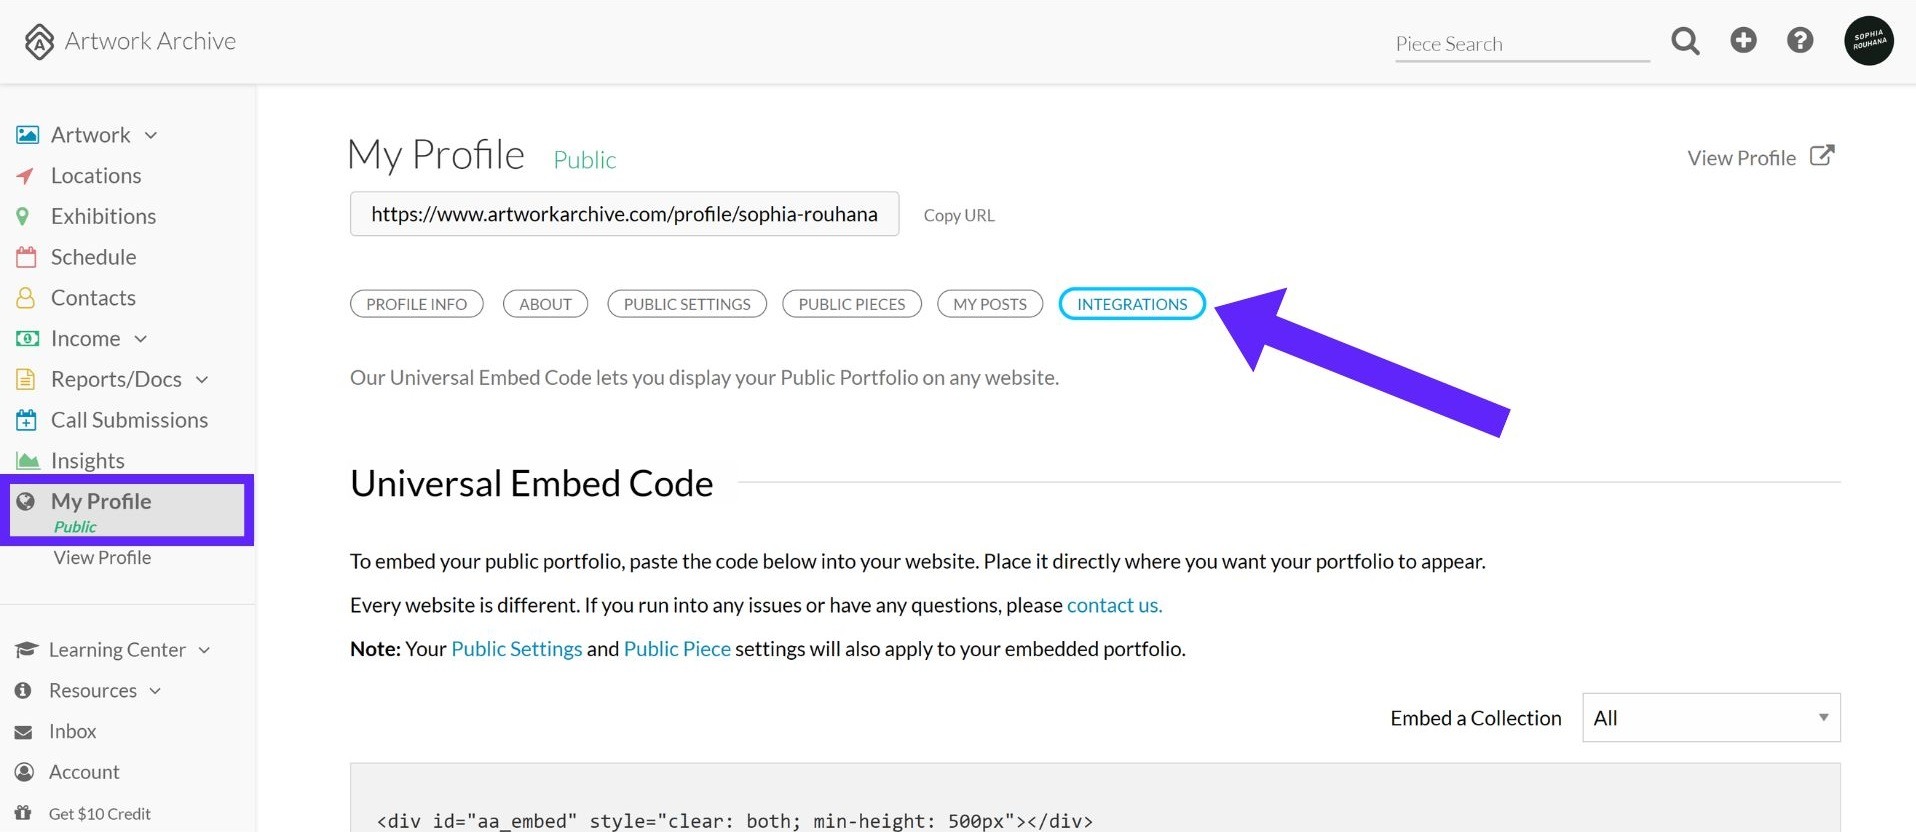The height and width of the screenshot is (832, 1916).
Task: Expand Reports/Docs submenu
Action: 202,380
